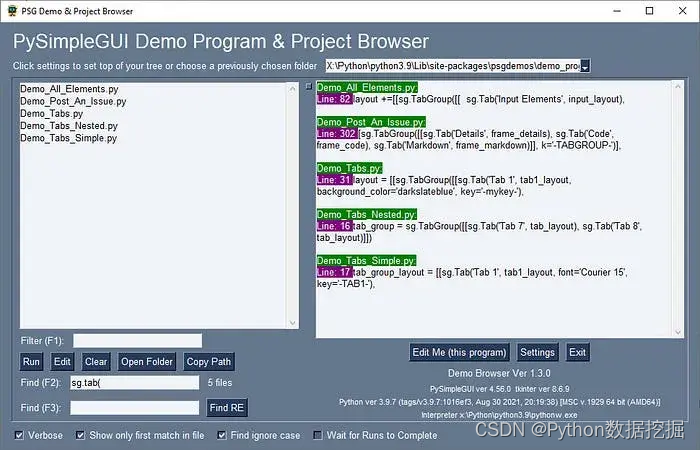Select Demo_Post_An_Issue.py in the file list

click(x=73, y=101)
